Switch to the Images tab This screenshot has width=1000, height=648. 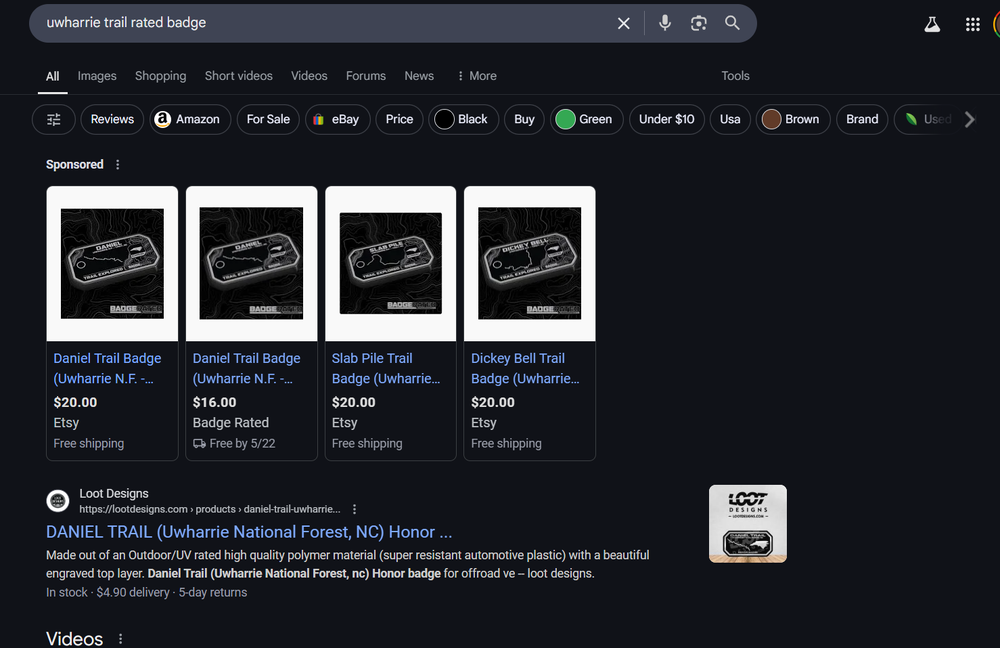click(97, 76)
